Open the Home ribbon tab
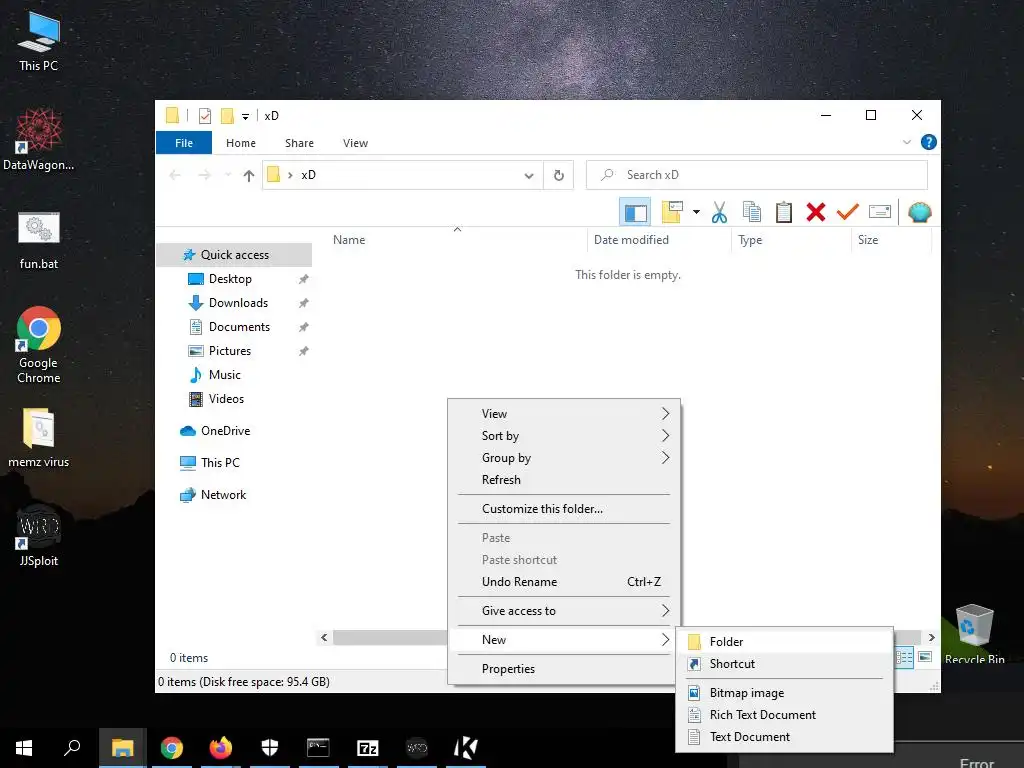 pos(240,143)
